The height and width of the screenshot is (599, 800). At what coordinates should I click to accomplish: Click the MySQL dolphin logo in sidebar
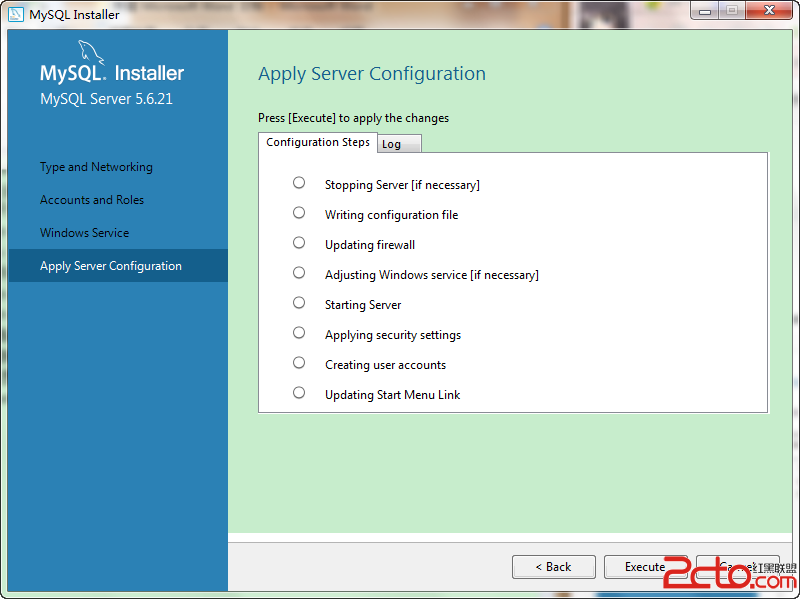pos(90,53)
